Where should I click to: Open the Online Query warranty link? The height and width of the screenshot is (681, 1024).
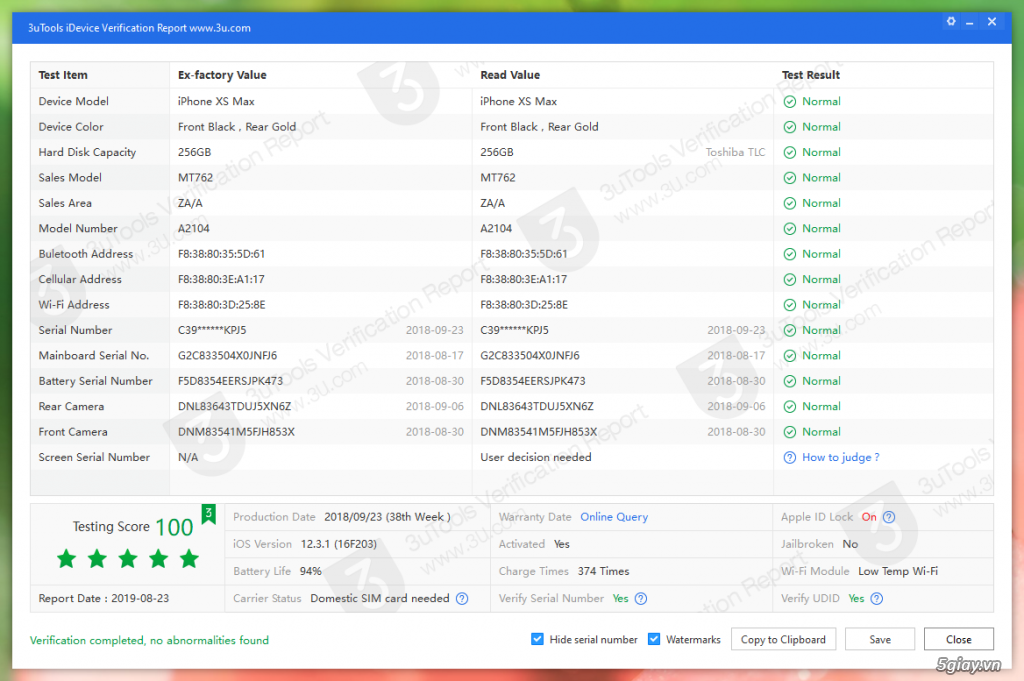[614, 517]
